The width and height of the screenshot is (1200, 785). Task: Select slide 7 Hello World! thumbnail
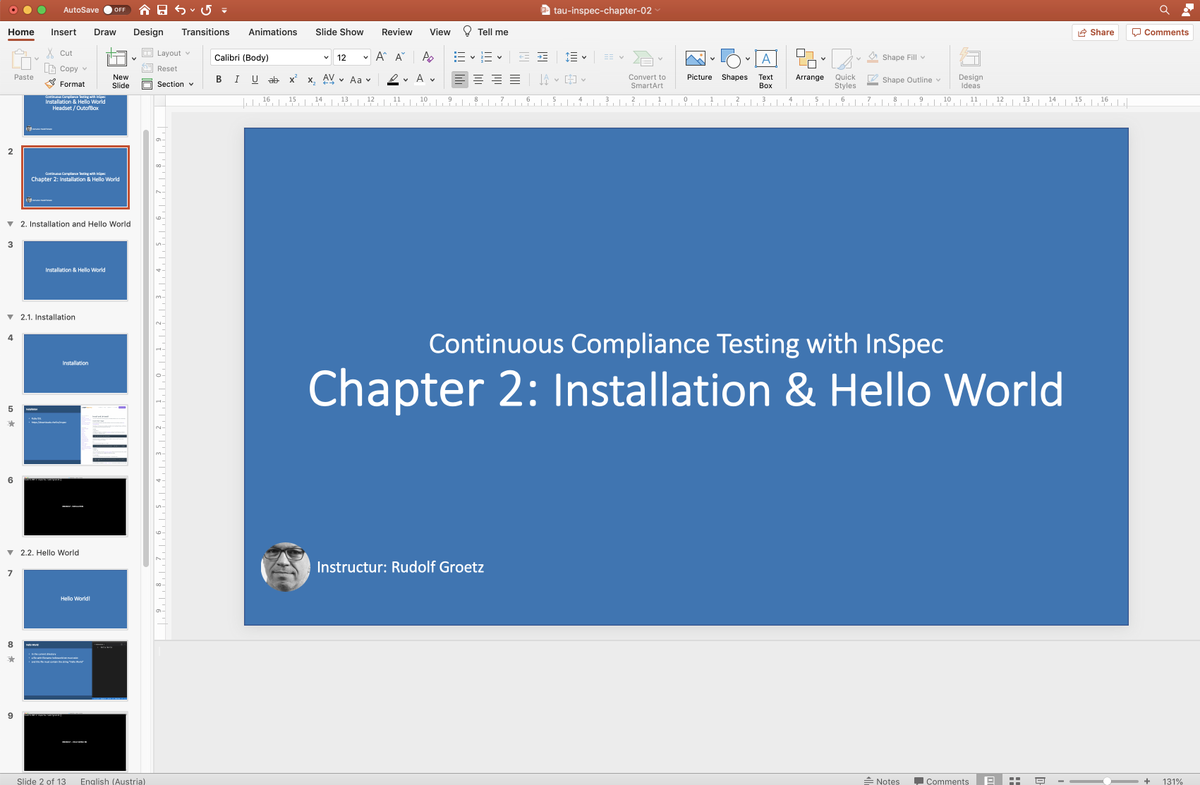(x=75, y=598)
